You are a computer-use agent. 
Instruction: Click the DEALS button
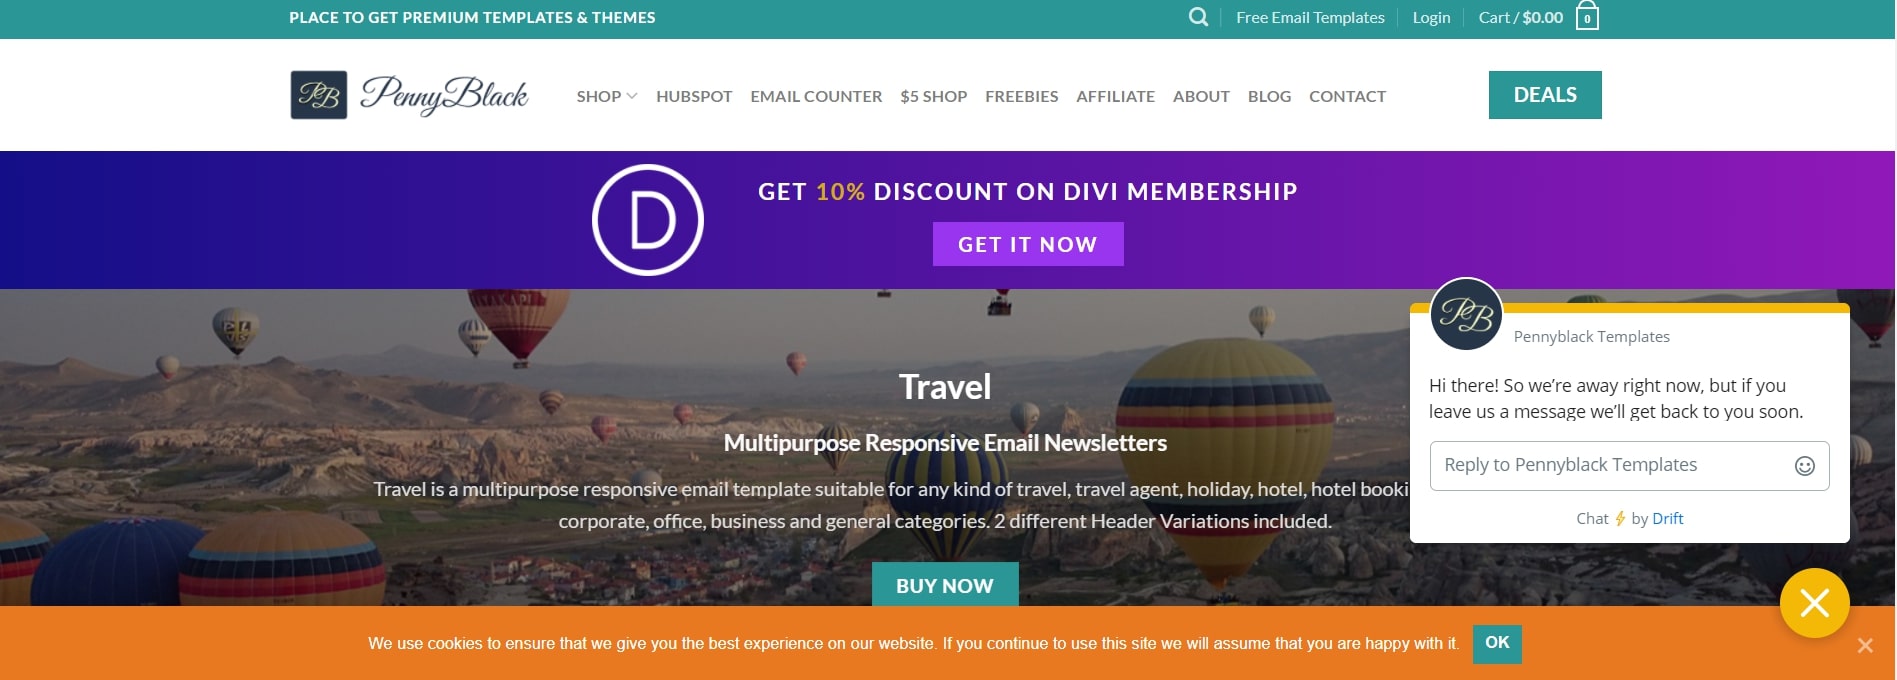coord(1545,95)
